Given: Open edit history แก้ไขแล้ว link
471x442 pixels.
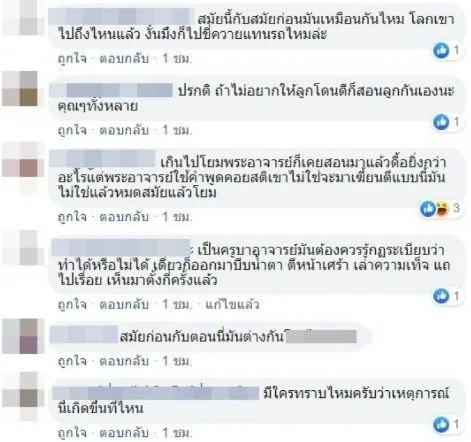Looking at the screenshot, I should [232, 304].
